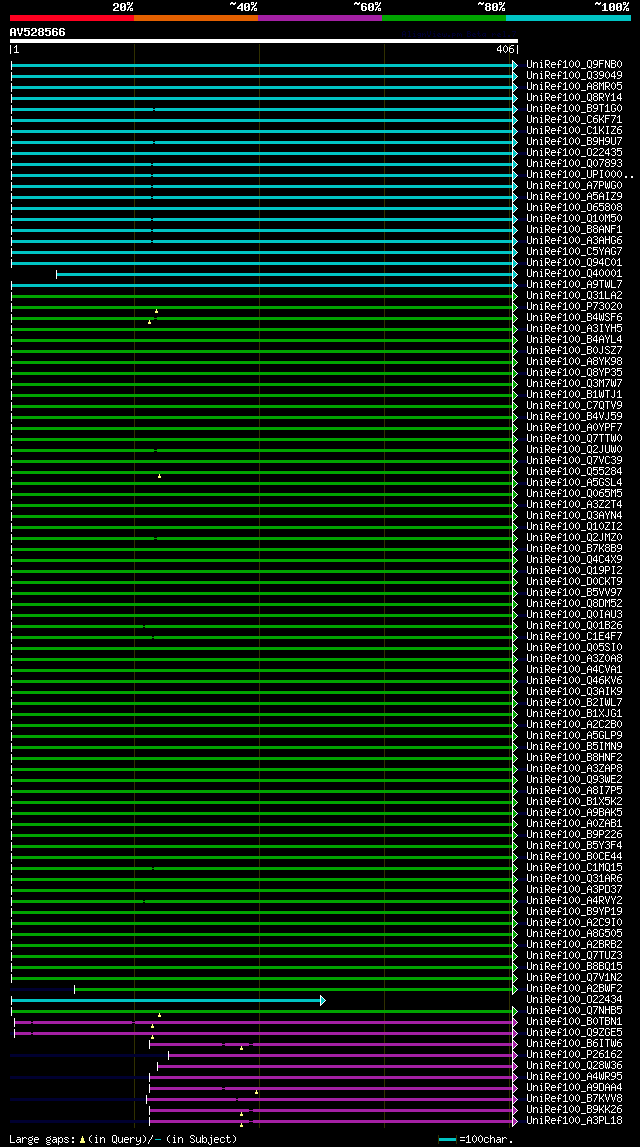The image size is (640, 1147).
Task: Open UniRef100_A8YK98 hit
Action: coord(574,361)
